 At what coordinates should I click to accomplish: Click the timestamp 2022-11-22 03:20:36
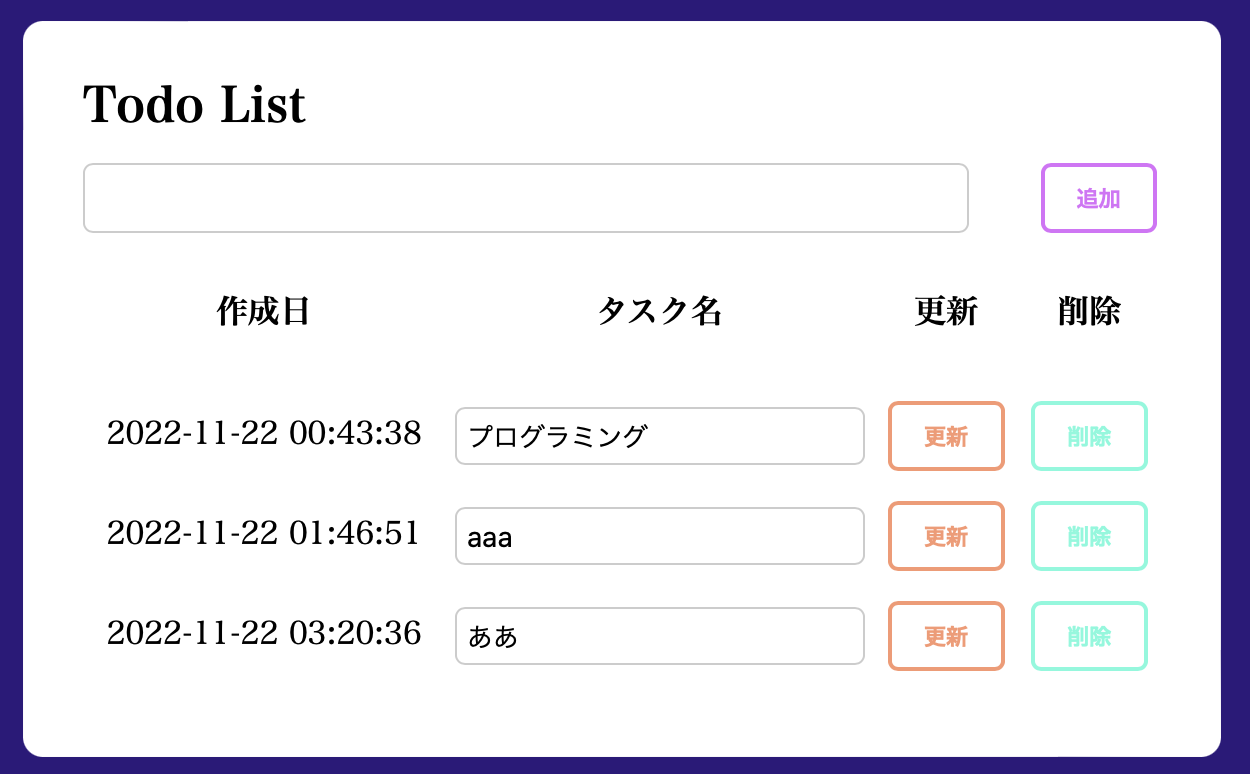point(264,633)
